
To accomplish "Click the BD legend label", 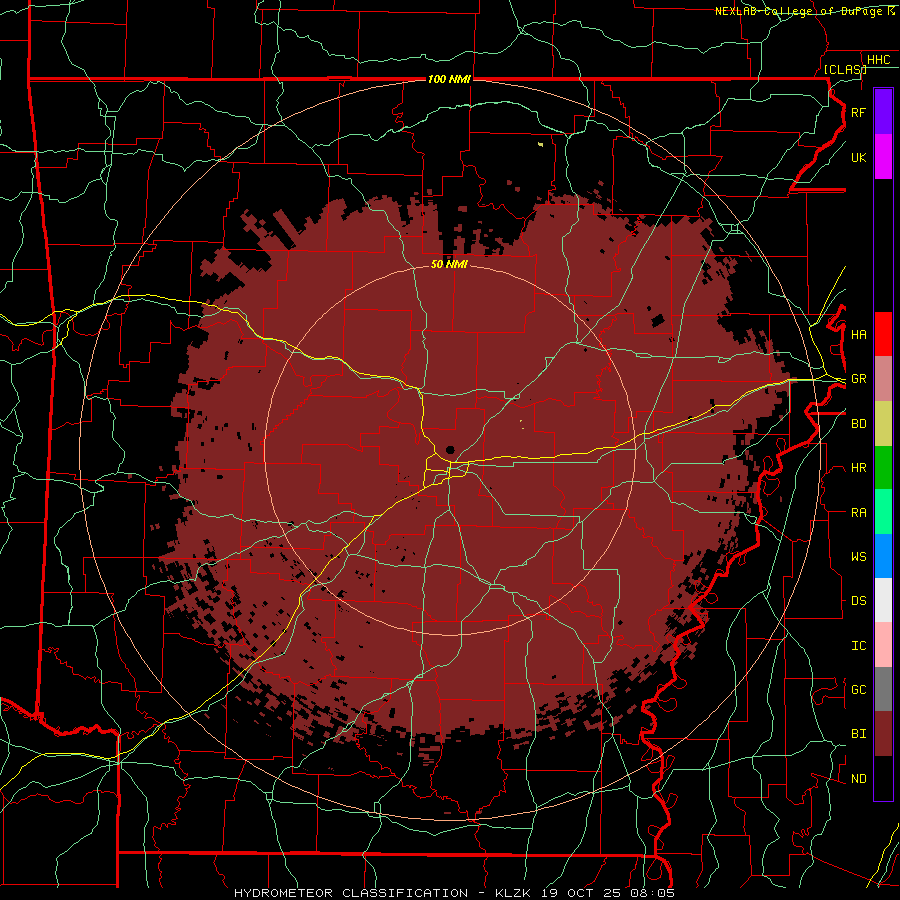I will (x=858, y=424).
